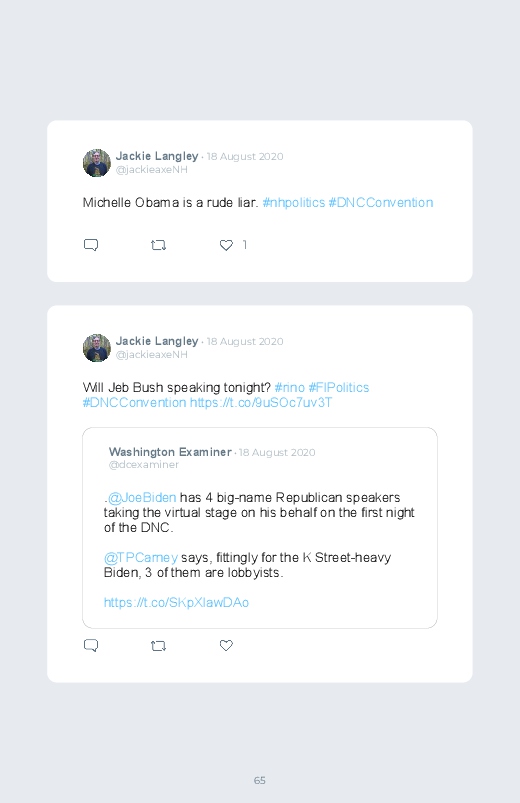Click Jackie Langley name in first tweet
520x803 pixels.
click(x=157, y=156)
